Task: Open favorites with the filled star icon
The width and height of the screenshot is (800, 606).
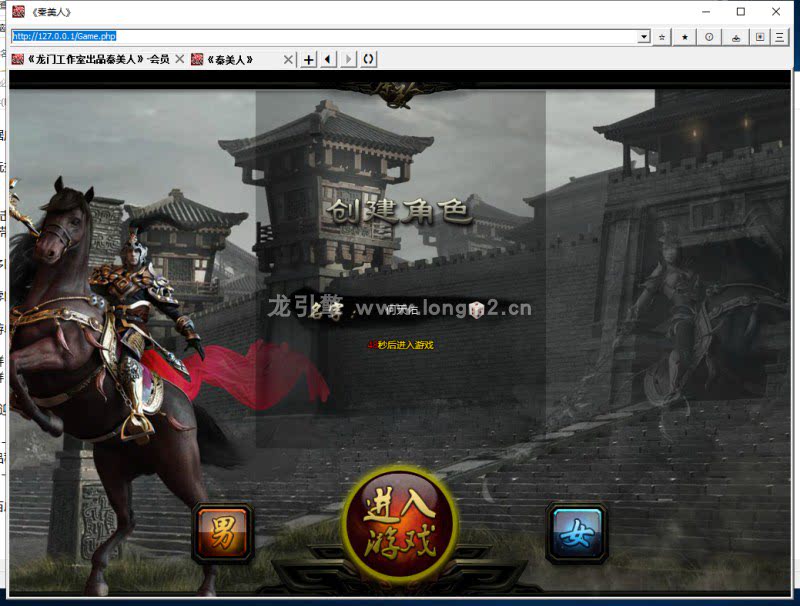Action: tap(685, 37)
